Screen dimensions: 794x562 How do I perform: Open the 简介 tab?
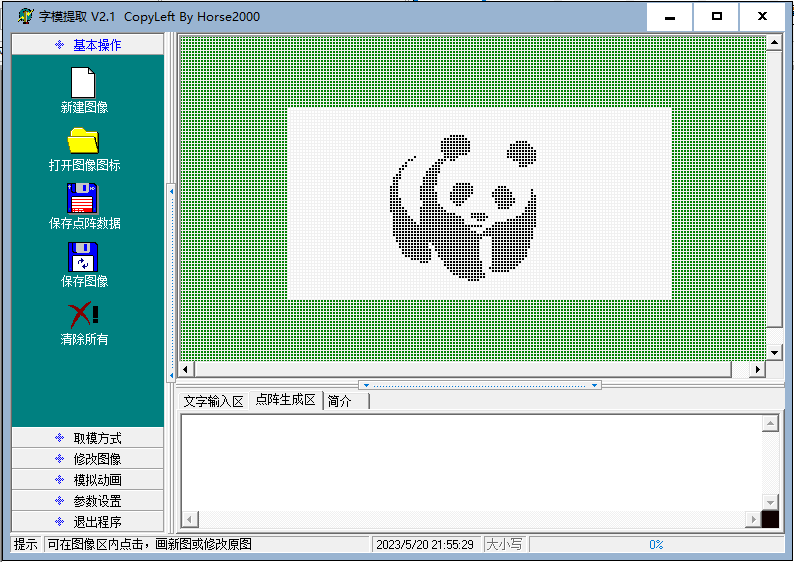click(345, 402)
